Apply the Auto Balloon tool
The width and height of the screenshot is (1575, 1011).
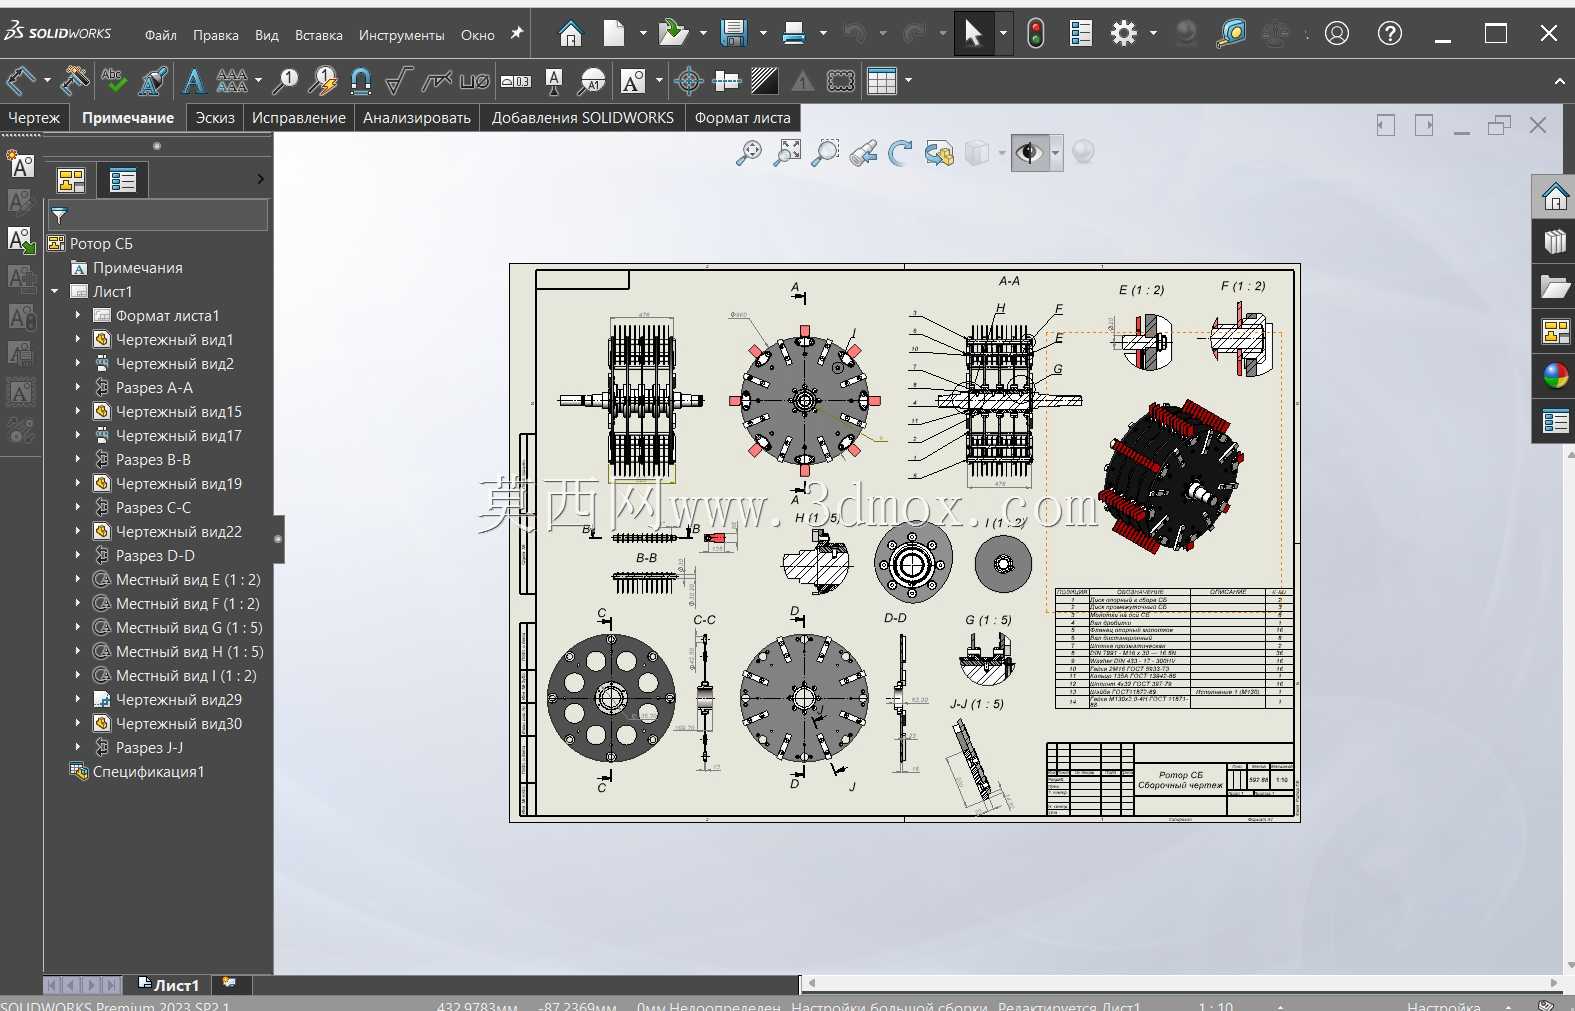(323, 81)
